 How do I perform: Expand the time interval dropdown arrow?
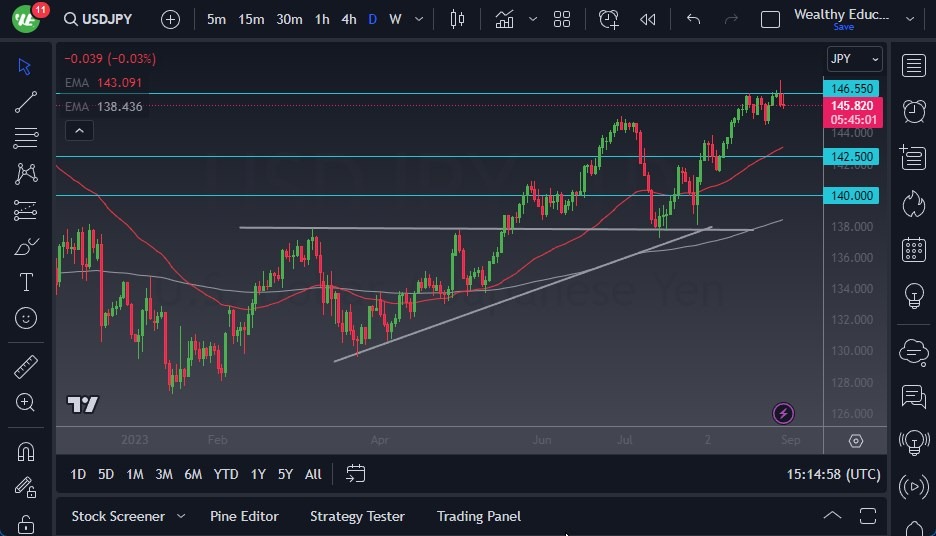(418, 19)
